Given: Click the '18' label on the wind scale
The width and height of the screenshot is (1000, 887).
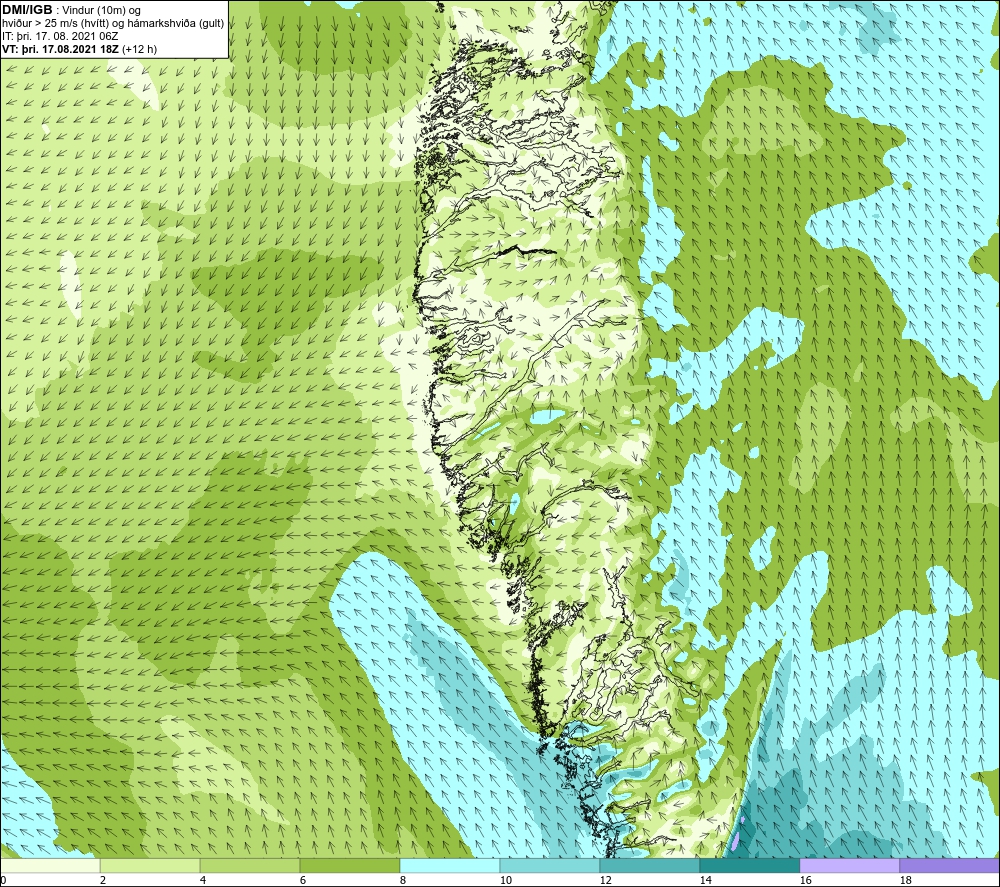Looking at the screenshot, I should tap(905, 880).
